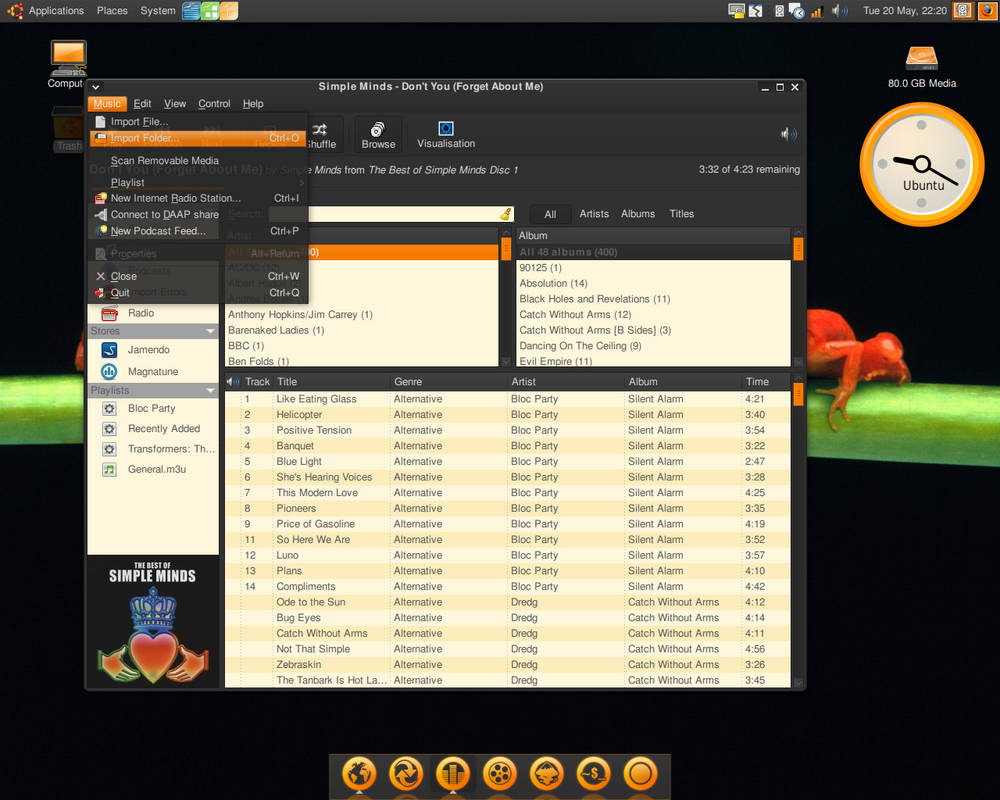Screen dimensions: 1000x800
Task: Click the film reel icon in dock
Action: pos(499,774)
